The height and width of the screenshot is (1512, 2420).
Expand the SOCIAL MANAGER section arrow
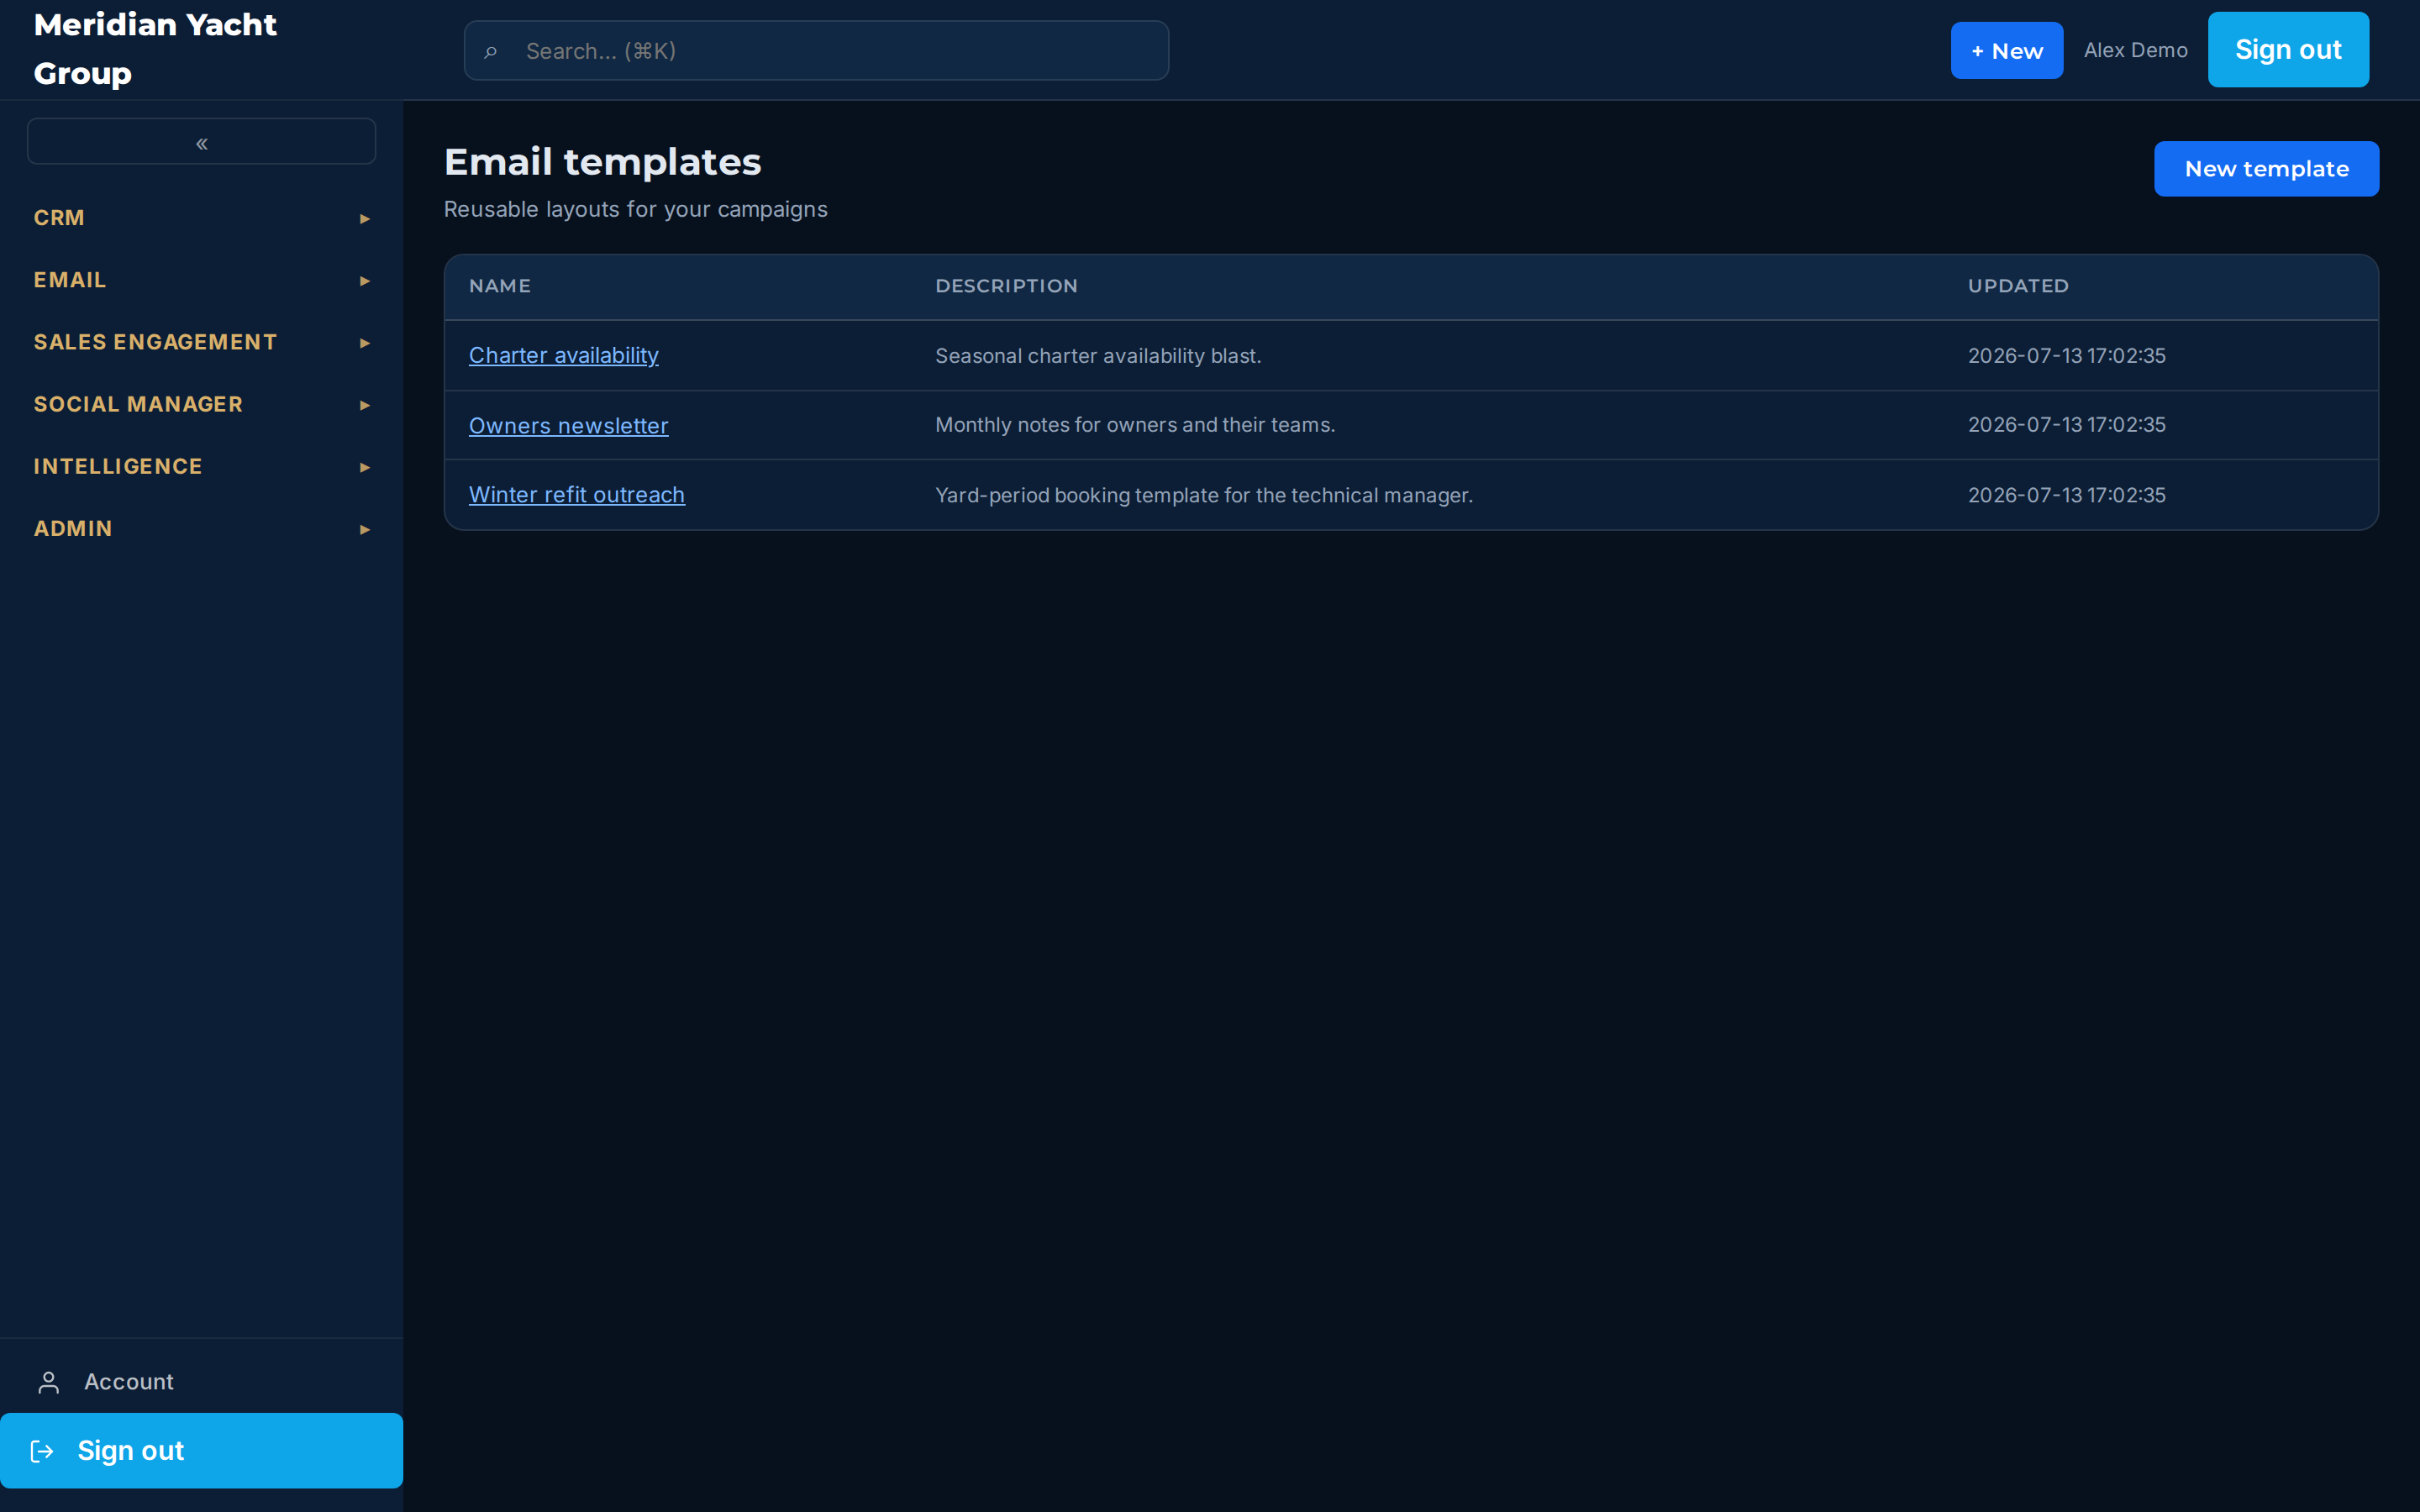365,405
